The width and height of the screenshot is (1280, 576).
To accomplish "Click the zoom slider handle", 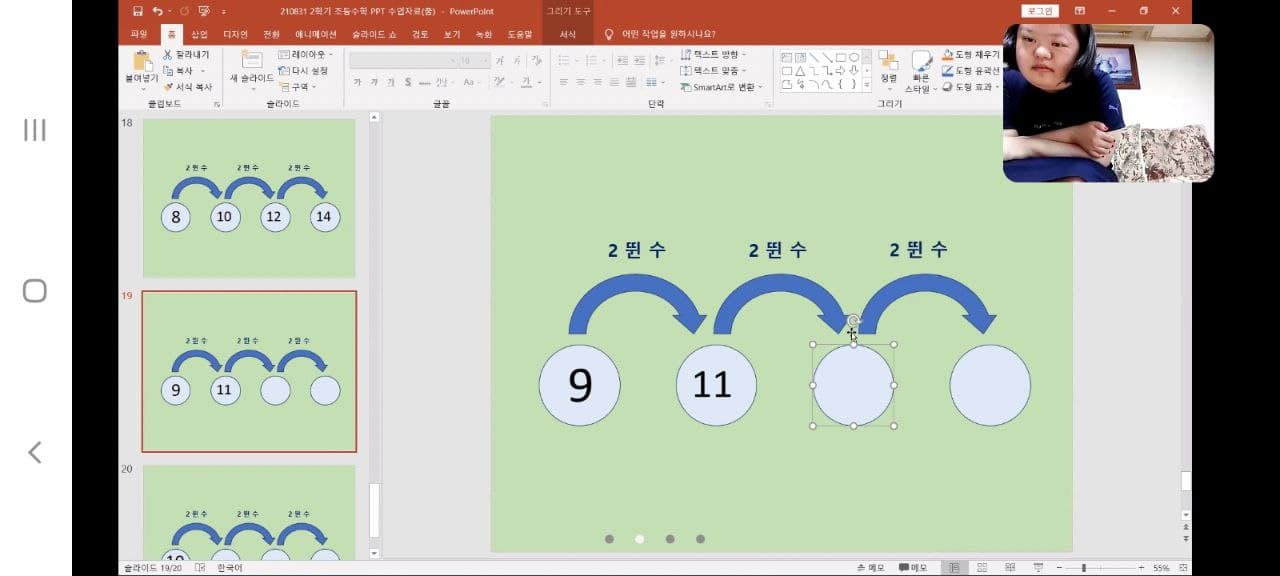I will 1084,567.
